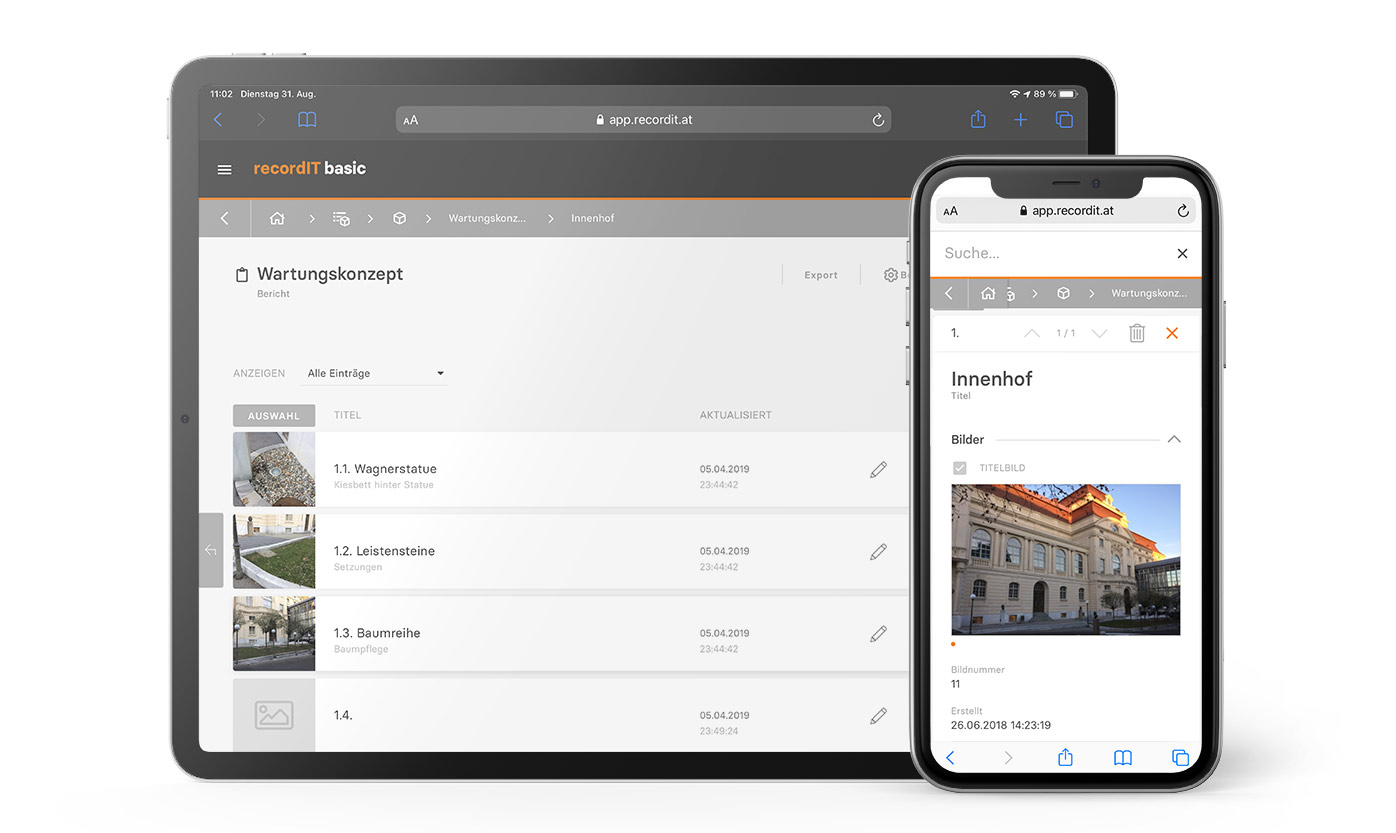Click the Auswahl selection toggle button
Viewport: 1396px width, 833px height.
pos(274,416)
